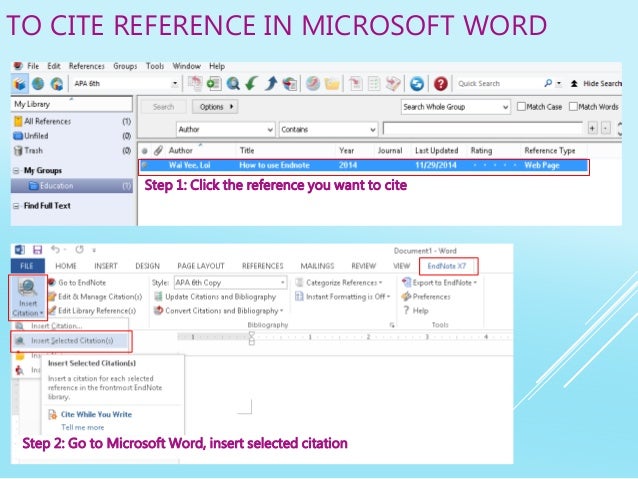Click Help in the Word Tools group
This screenshot has width=638, height=479.
point(415,311)
